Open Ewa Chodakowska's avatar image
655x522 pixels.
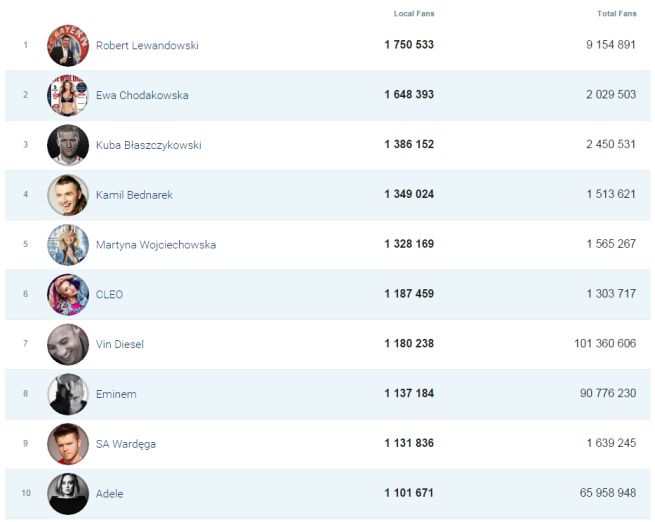[x=68, y=95]
